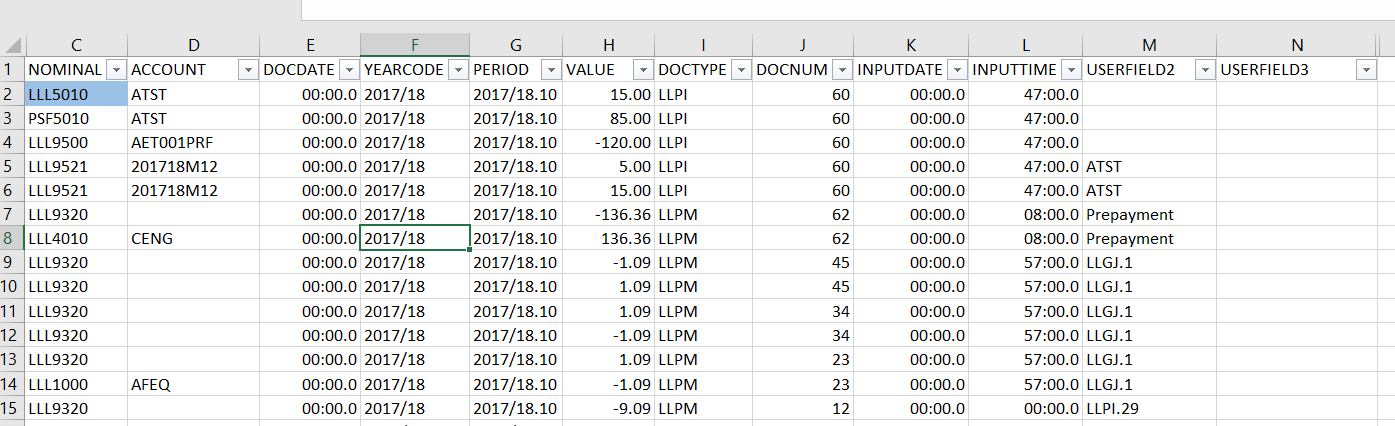Open the DOCTYPE filter dropdown
1395x426 pixels.
[741, 70]
